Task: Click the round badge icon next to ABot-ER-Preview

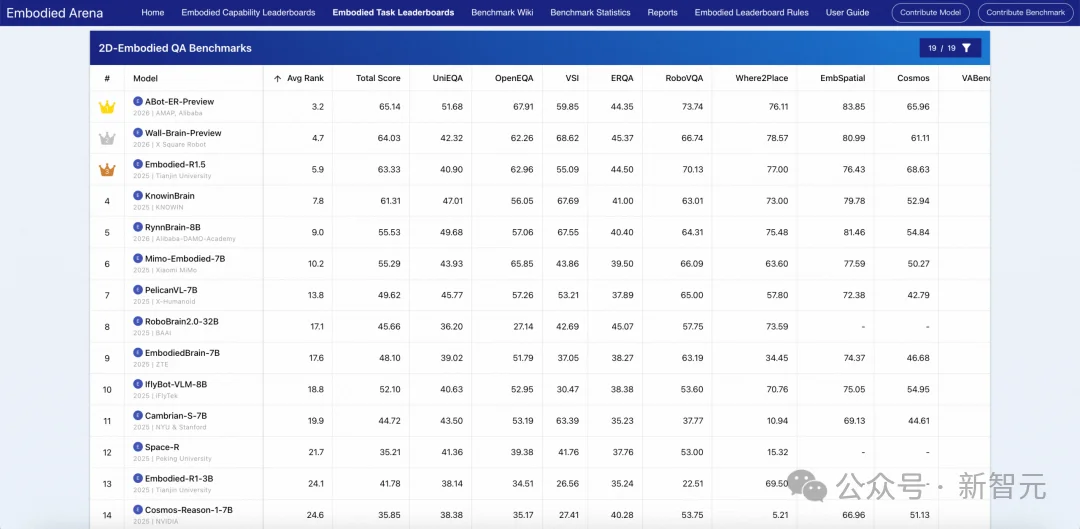Action: coord(138,101)
